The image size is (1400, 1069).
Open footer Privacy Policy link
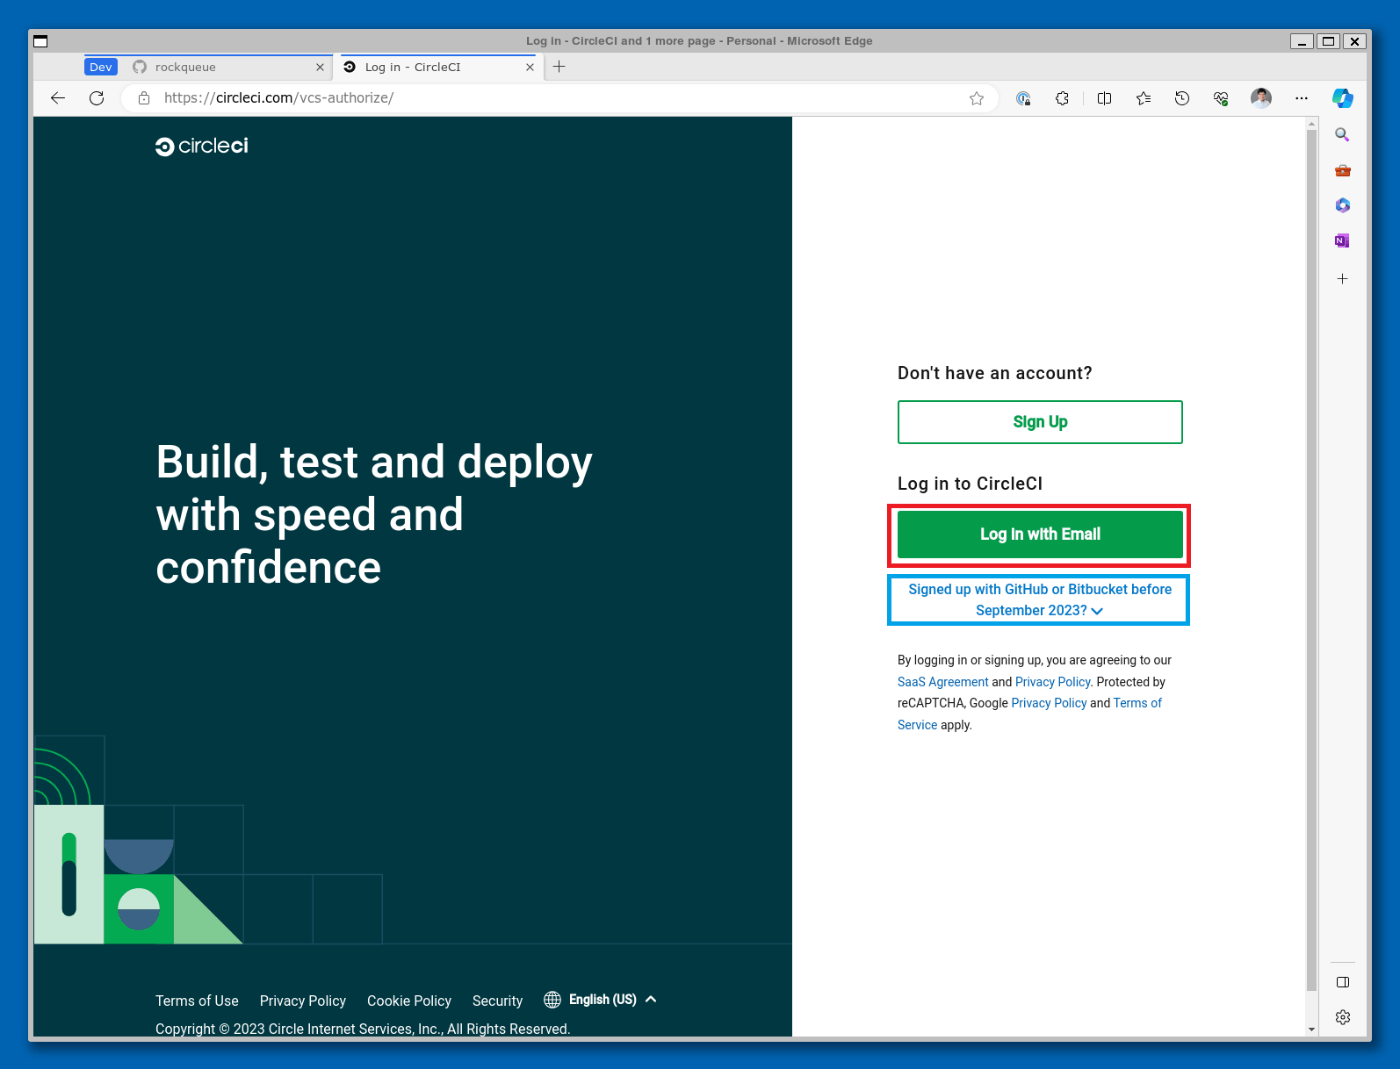point(303,1001)
